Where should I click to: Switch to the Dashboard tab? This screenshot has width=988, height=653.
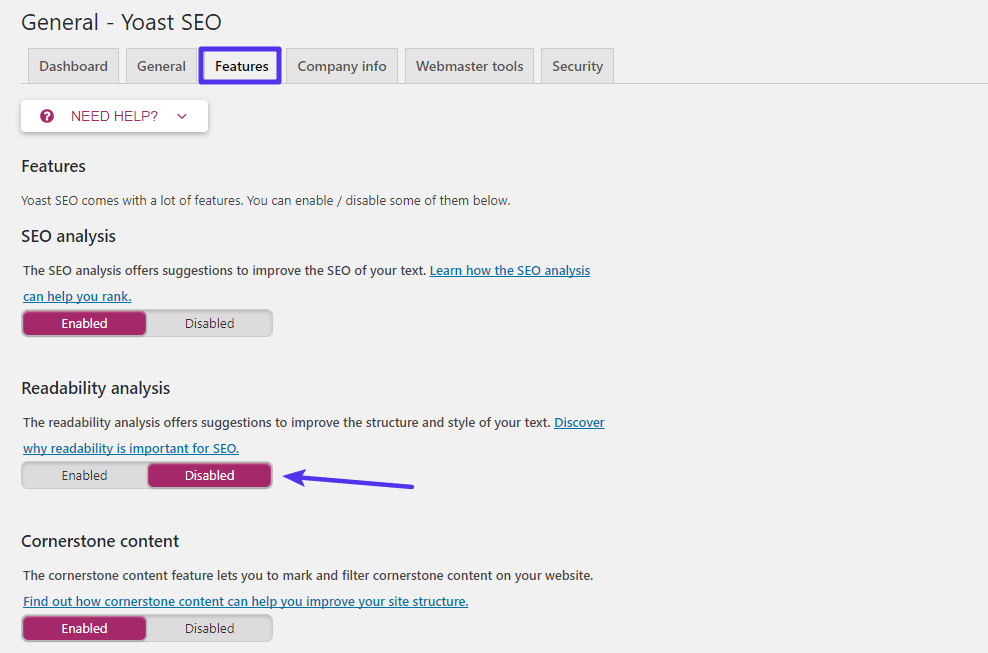(73, 66)
